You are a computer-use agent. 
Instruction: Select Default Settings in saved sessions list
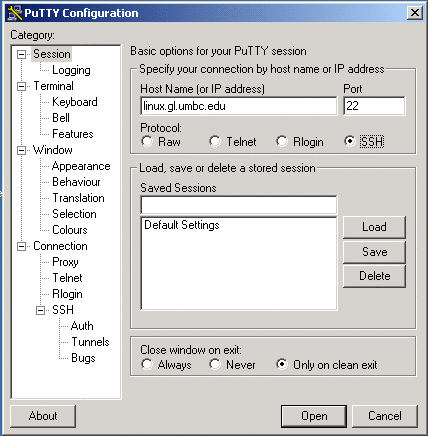coord(182,225)
